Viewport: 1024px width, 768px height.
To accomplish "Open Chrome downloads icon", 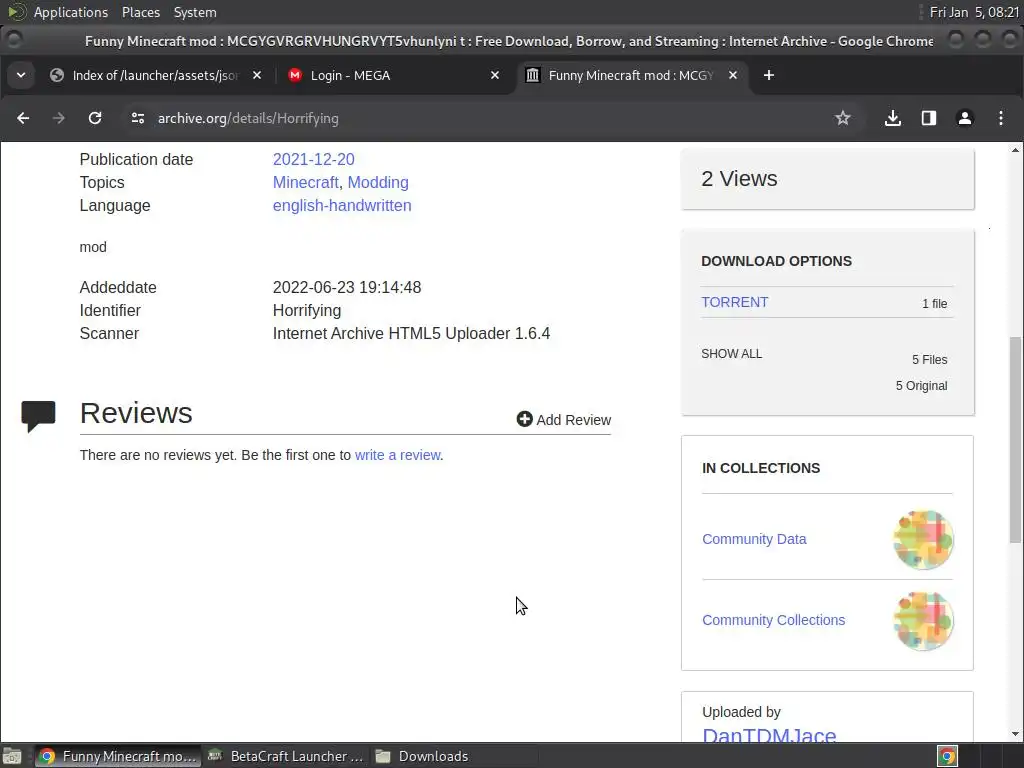I will tap(893, 118).
